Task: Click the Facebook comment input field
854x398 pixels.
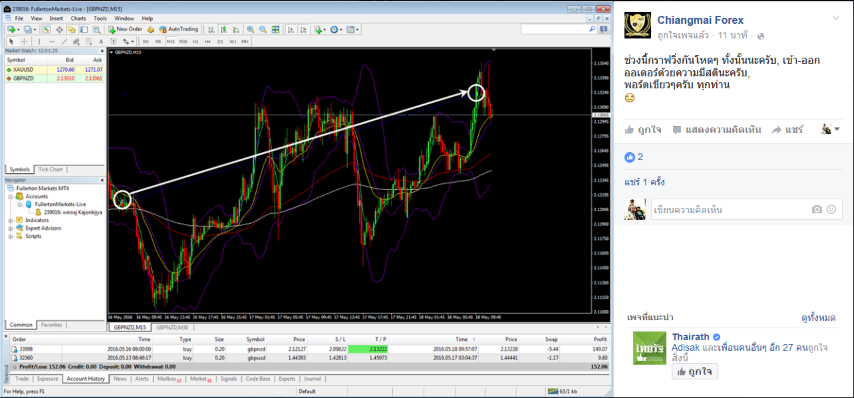Action: click(746, 209)
